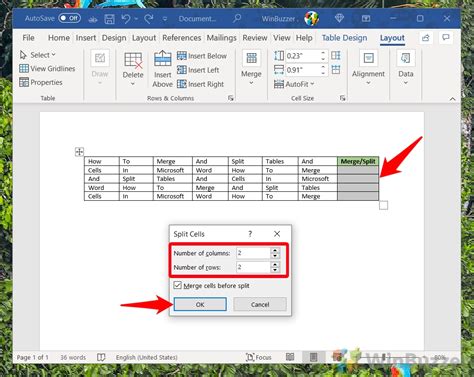474x377 pixels.
Task: Click Cancel in Split Cells dialog
Action: click(260, 304)
